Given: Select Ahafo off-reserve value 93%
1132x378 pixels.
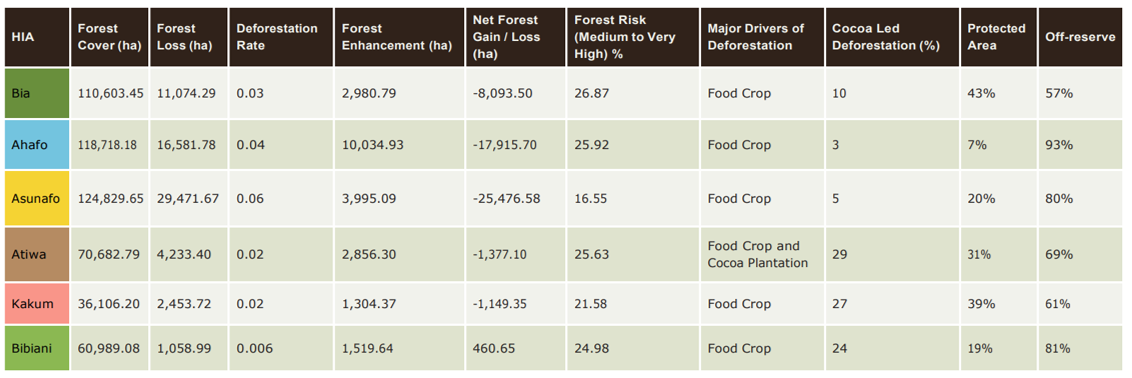Looking at the screenshot, I should 1059,145.
